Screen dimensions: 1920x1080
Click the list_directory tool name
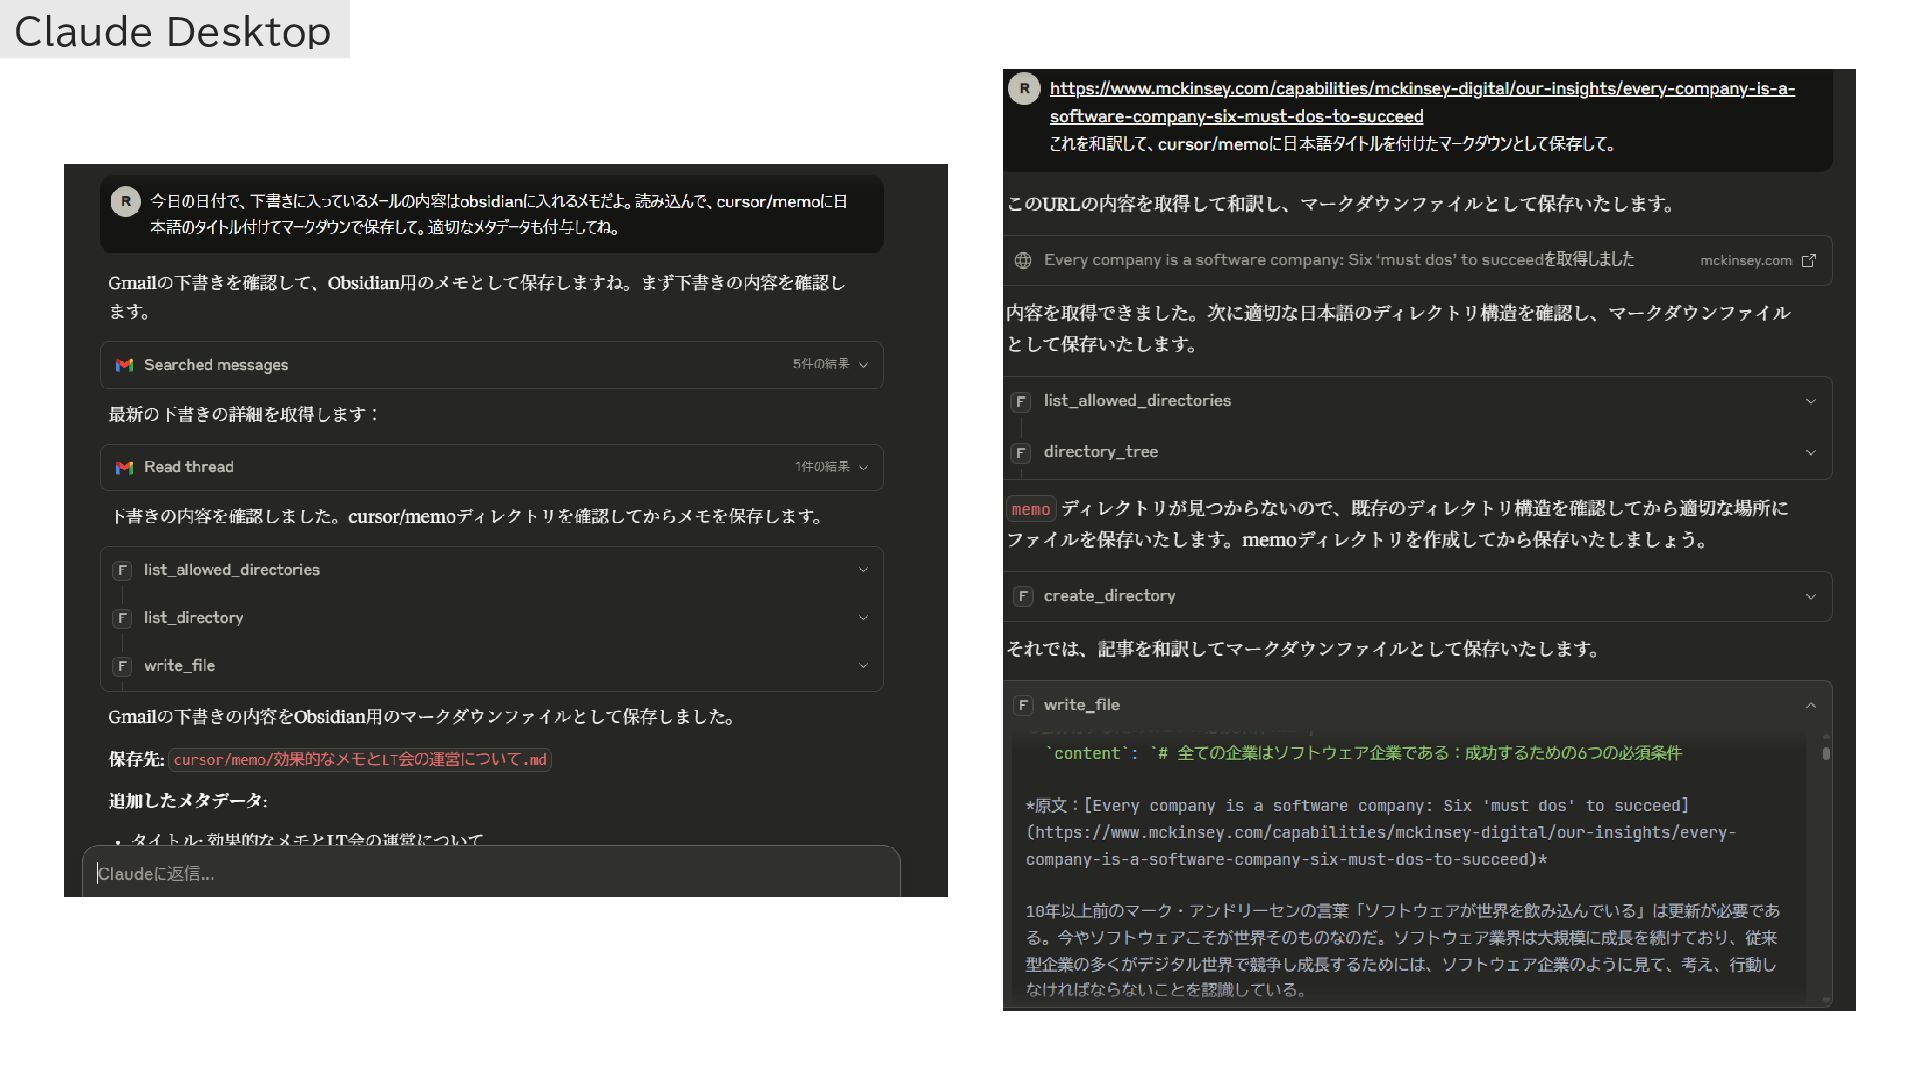pos(194,618)
